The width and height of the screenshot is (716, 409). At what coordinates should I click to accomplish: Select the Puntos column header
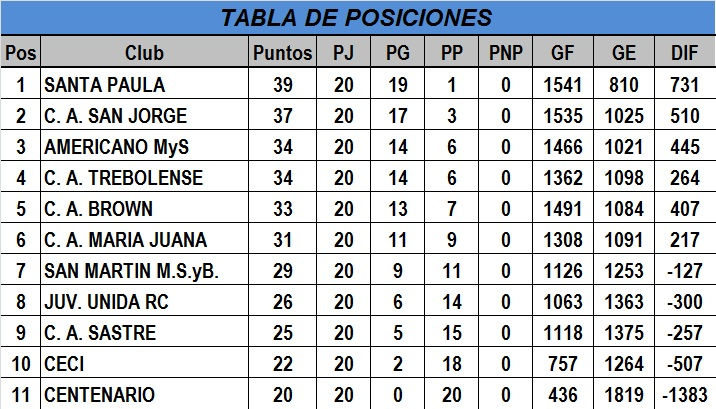(283, 52)
